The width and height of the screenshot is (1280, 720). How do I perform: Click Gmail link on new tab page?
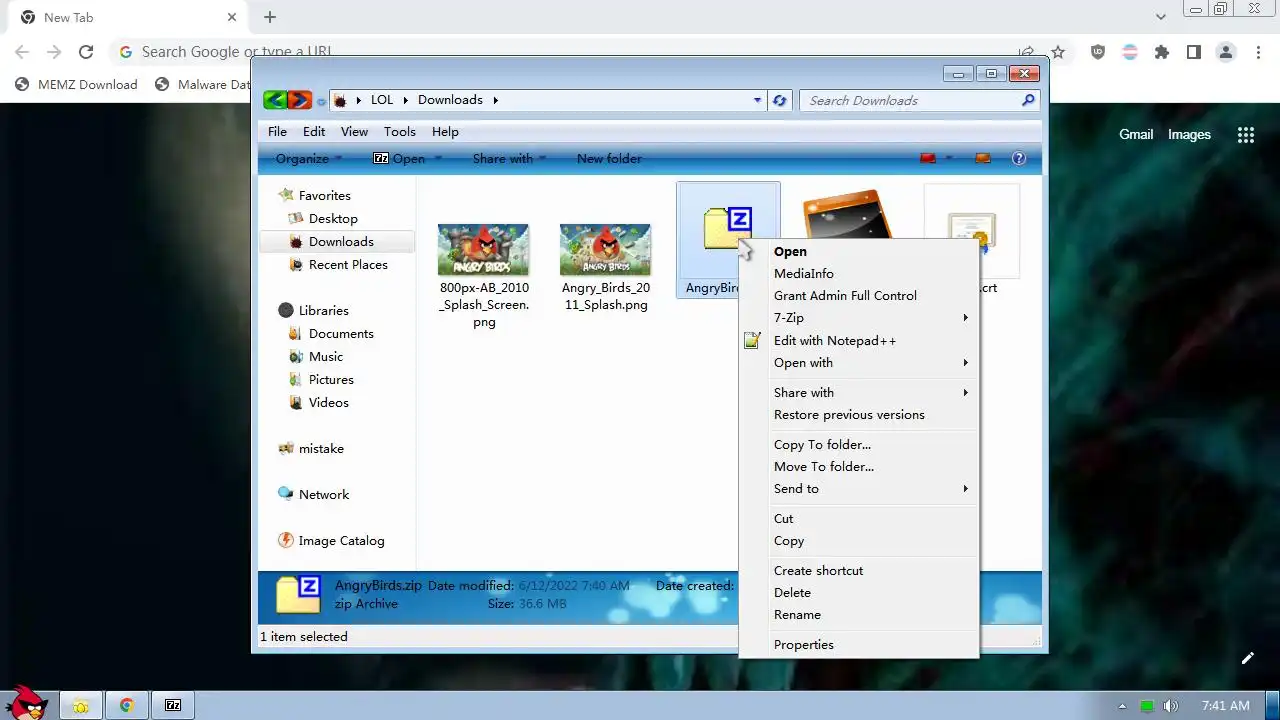[x=1136, y=134]
